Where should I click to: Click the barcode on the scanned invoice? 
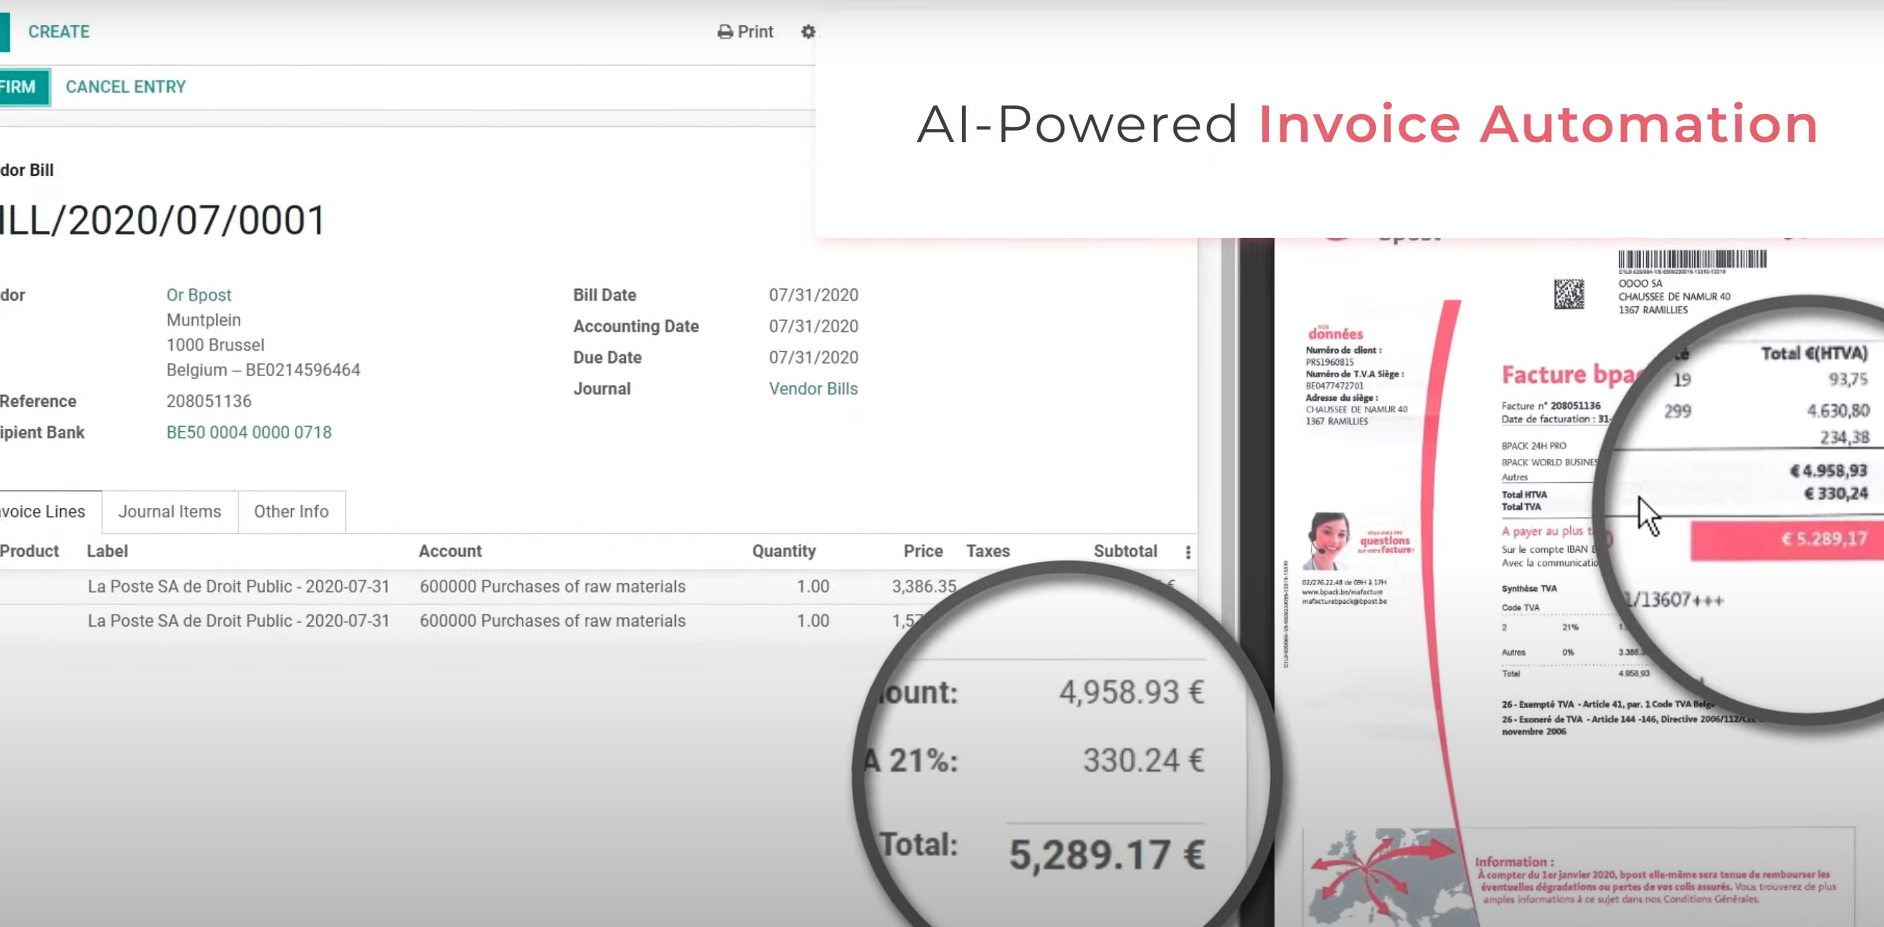[x=1692, y=259]
